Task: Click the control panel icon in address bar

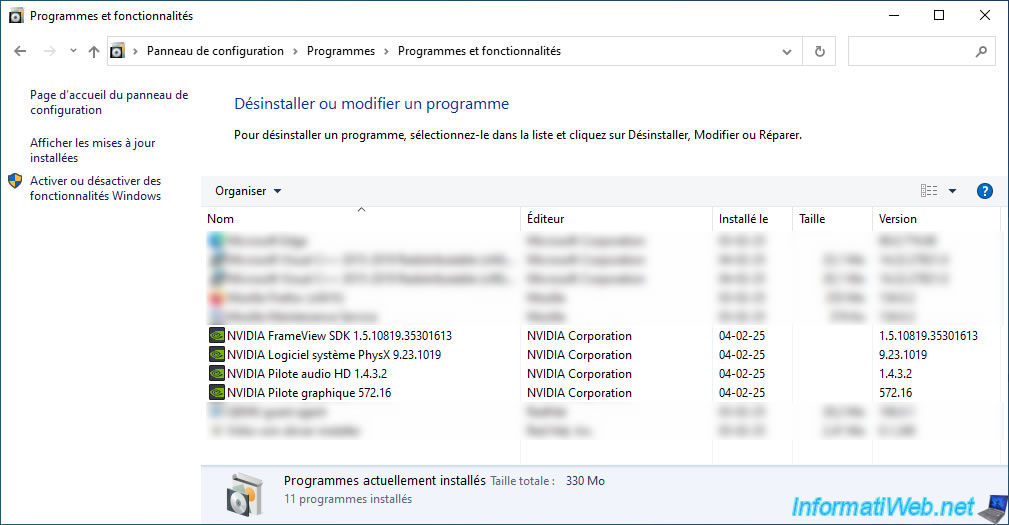Action: 117,51
